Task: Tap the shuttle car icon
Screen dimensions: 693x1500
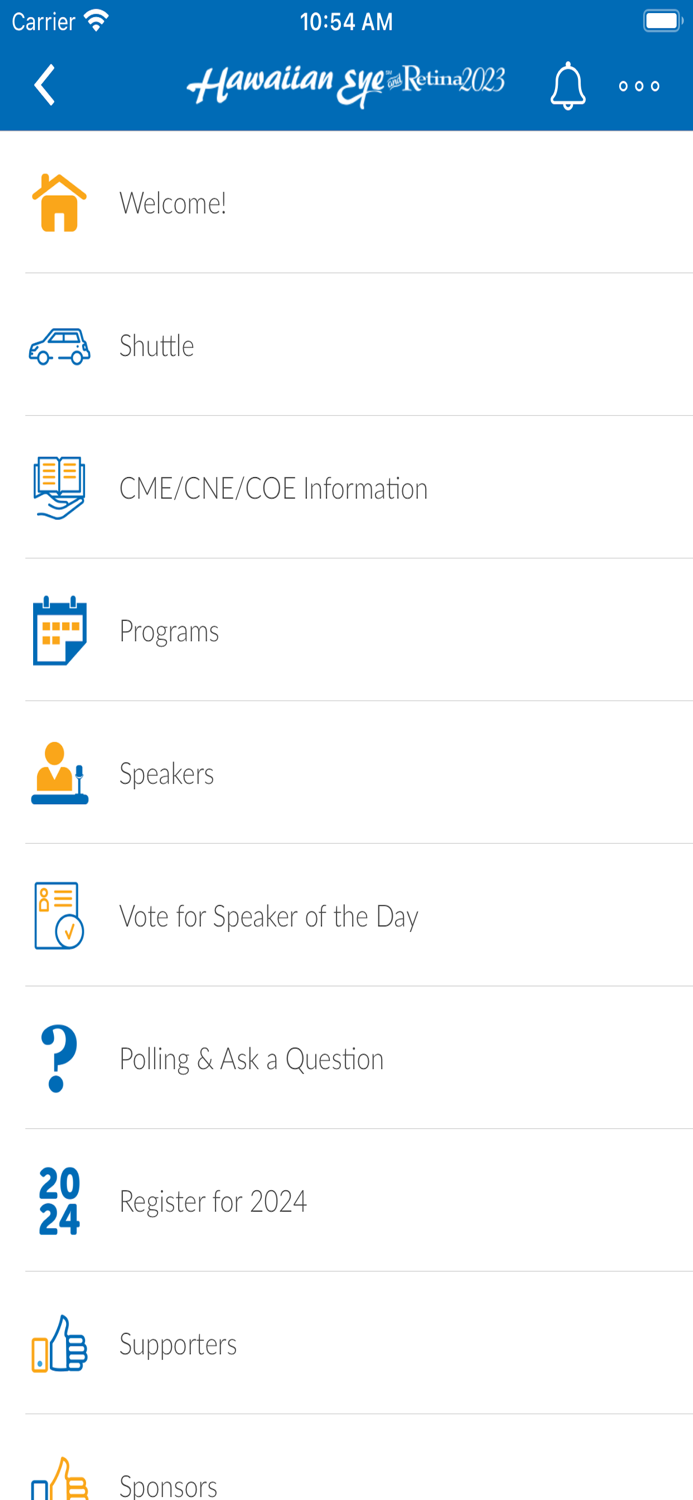Action: click(59, 346)
